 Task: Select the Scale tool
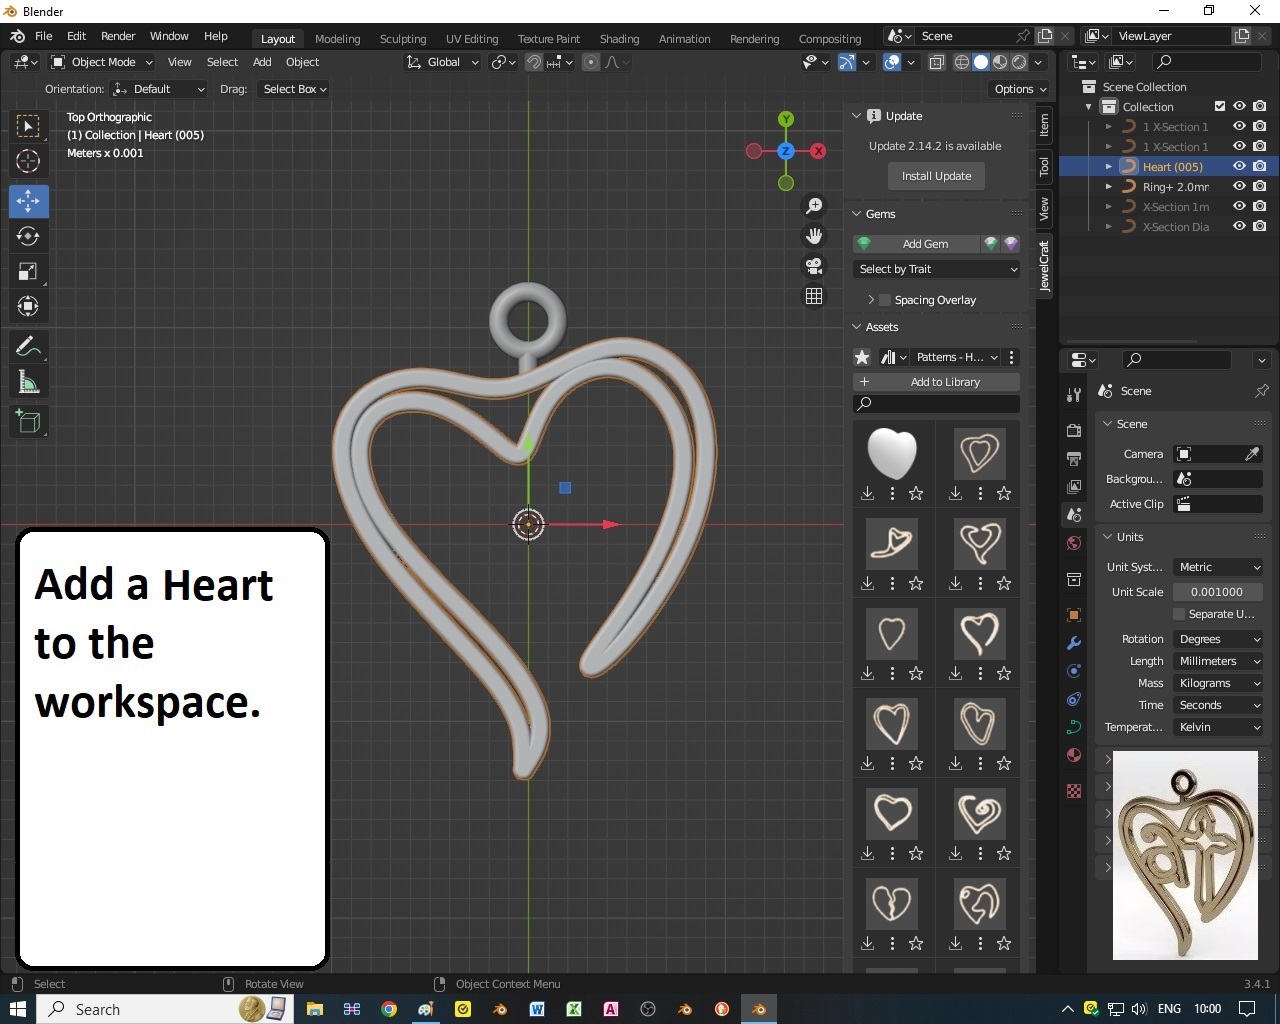coord(28,272)
